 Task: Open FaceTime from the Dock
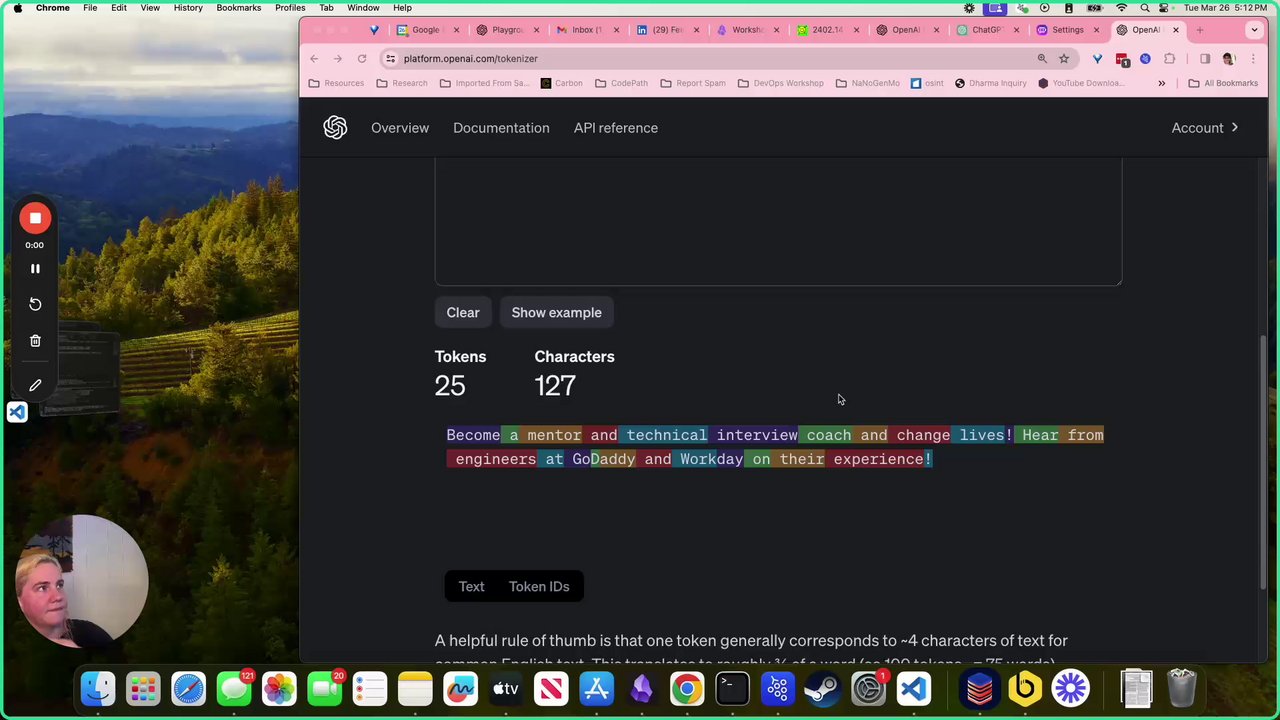click(x=324, y=689)
